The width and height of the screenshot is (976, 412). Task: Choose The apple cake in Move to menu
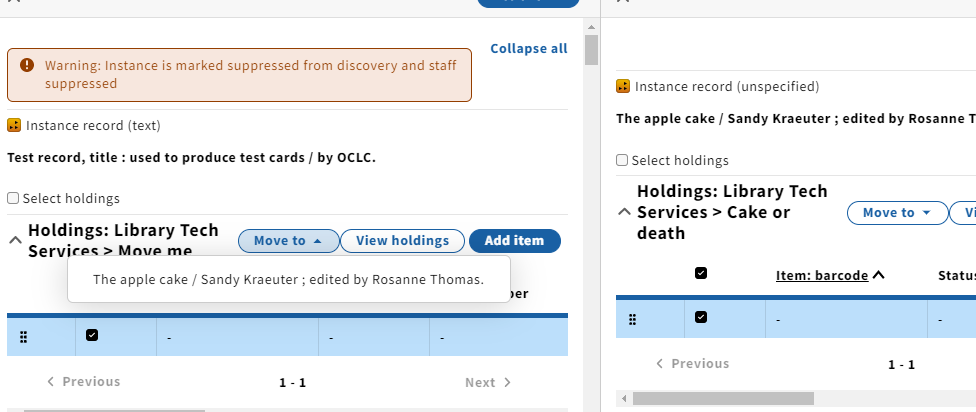[x=288, y=279]
